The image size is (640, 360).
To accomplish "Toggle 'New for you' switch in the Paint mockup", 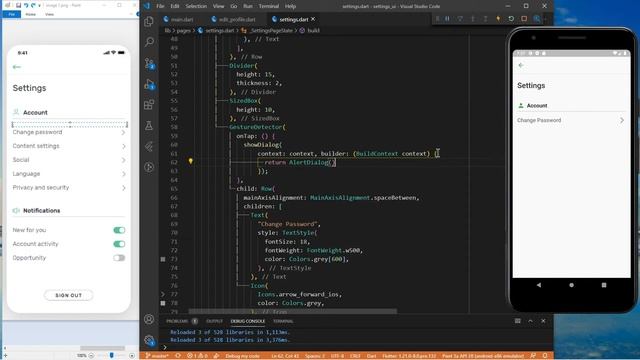I will click(119, 230).
